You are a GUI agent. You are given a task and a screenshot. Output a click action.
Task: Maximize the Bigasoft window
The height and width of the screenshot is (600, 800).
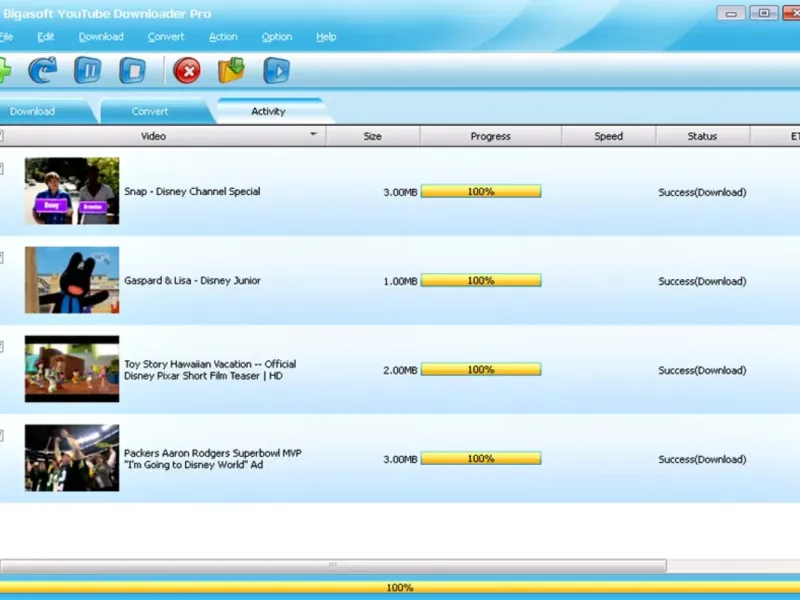click(x=764, y=13)
